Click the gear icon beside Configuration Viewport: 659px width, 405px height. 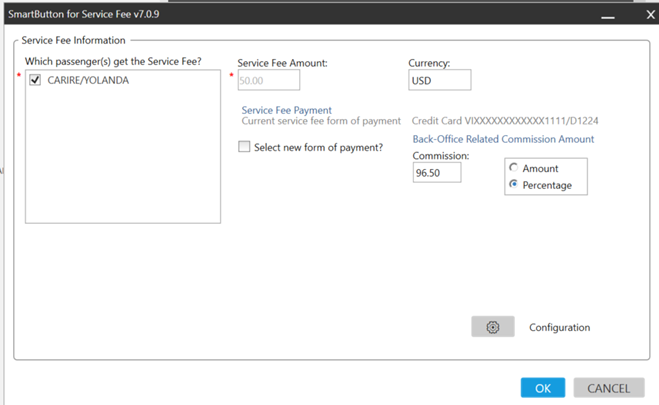[x=492, y=327]
